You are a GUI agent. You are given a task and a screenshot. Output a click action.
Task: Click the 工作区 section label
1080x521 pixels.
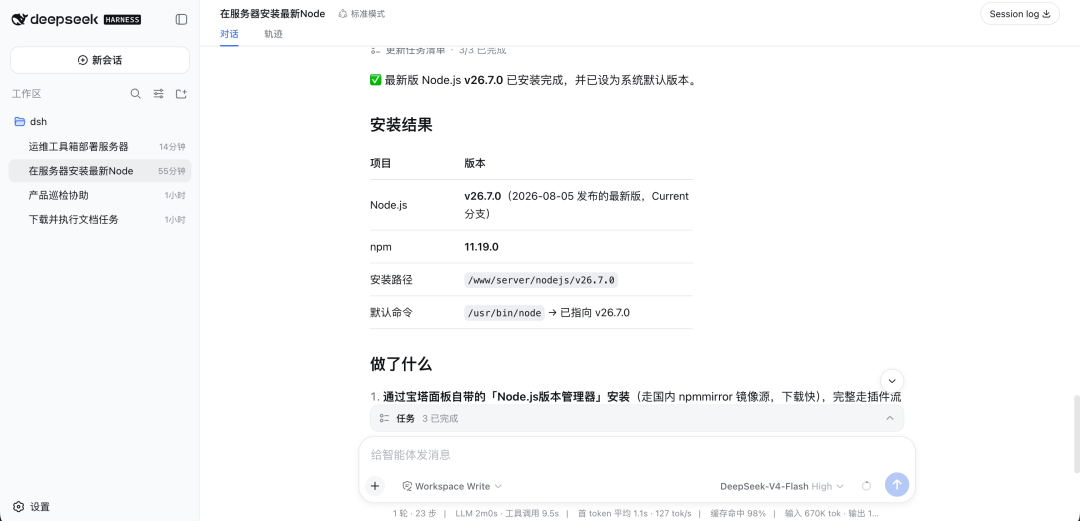(27, 94)
